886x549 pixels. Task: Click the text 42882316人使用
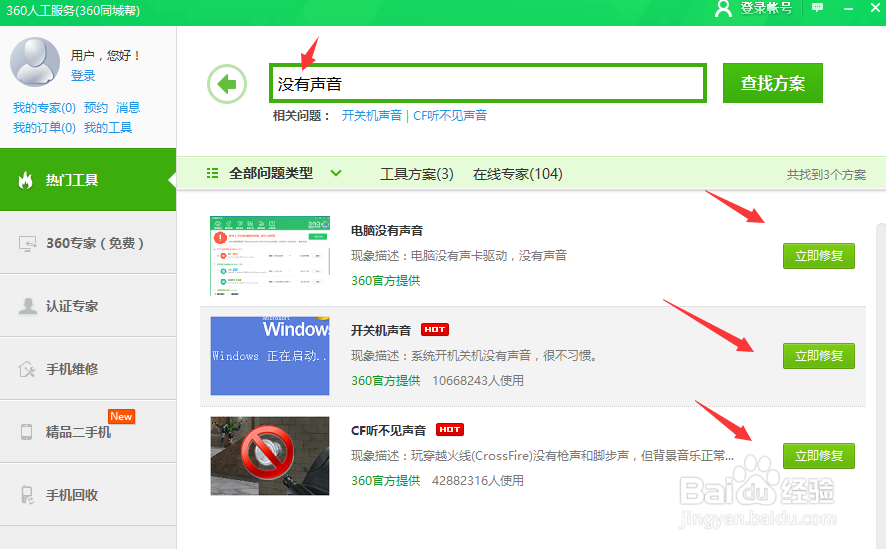[478, 481]
